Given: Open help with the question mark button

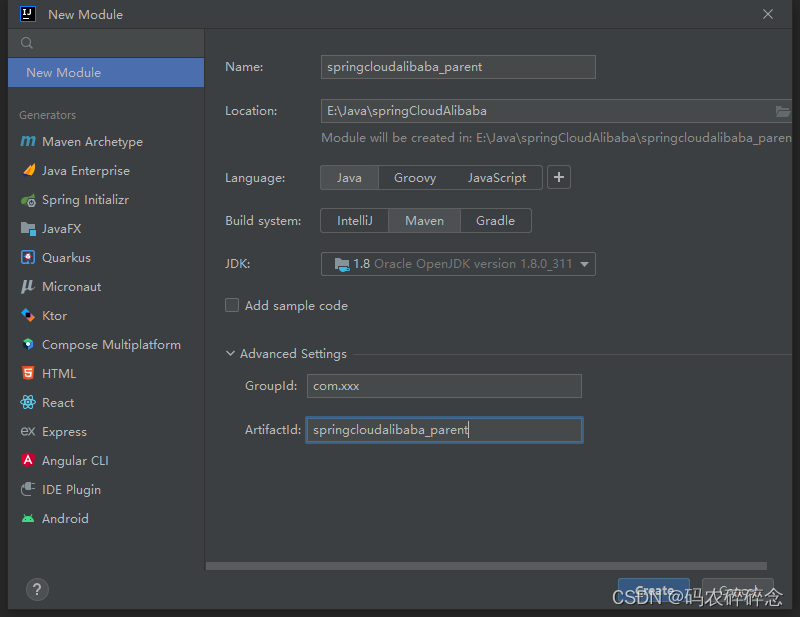Looking at the screenshot, I should click(x=37, y=589).
